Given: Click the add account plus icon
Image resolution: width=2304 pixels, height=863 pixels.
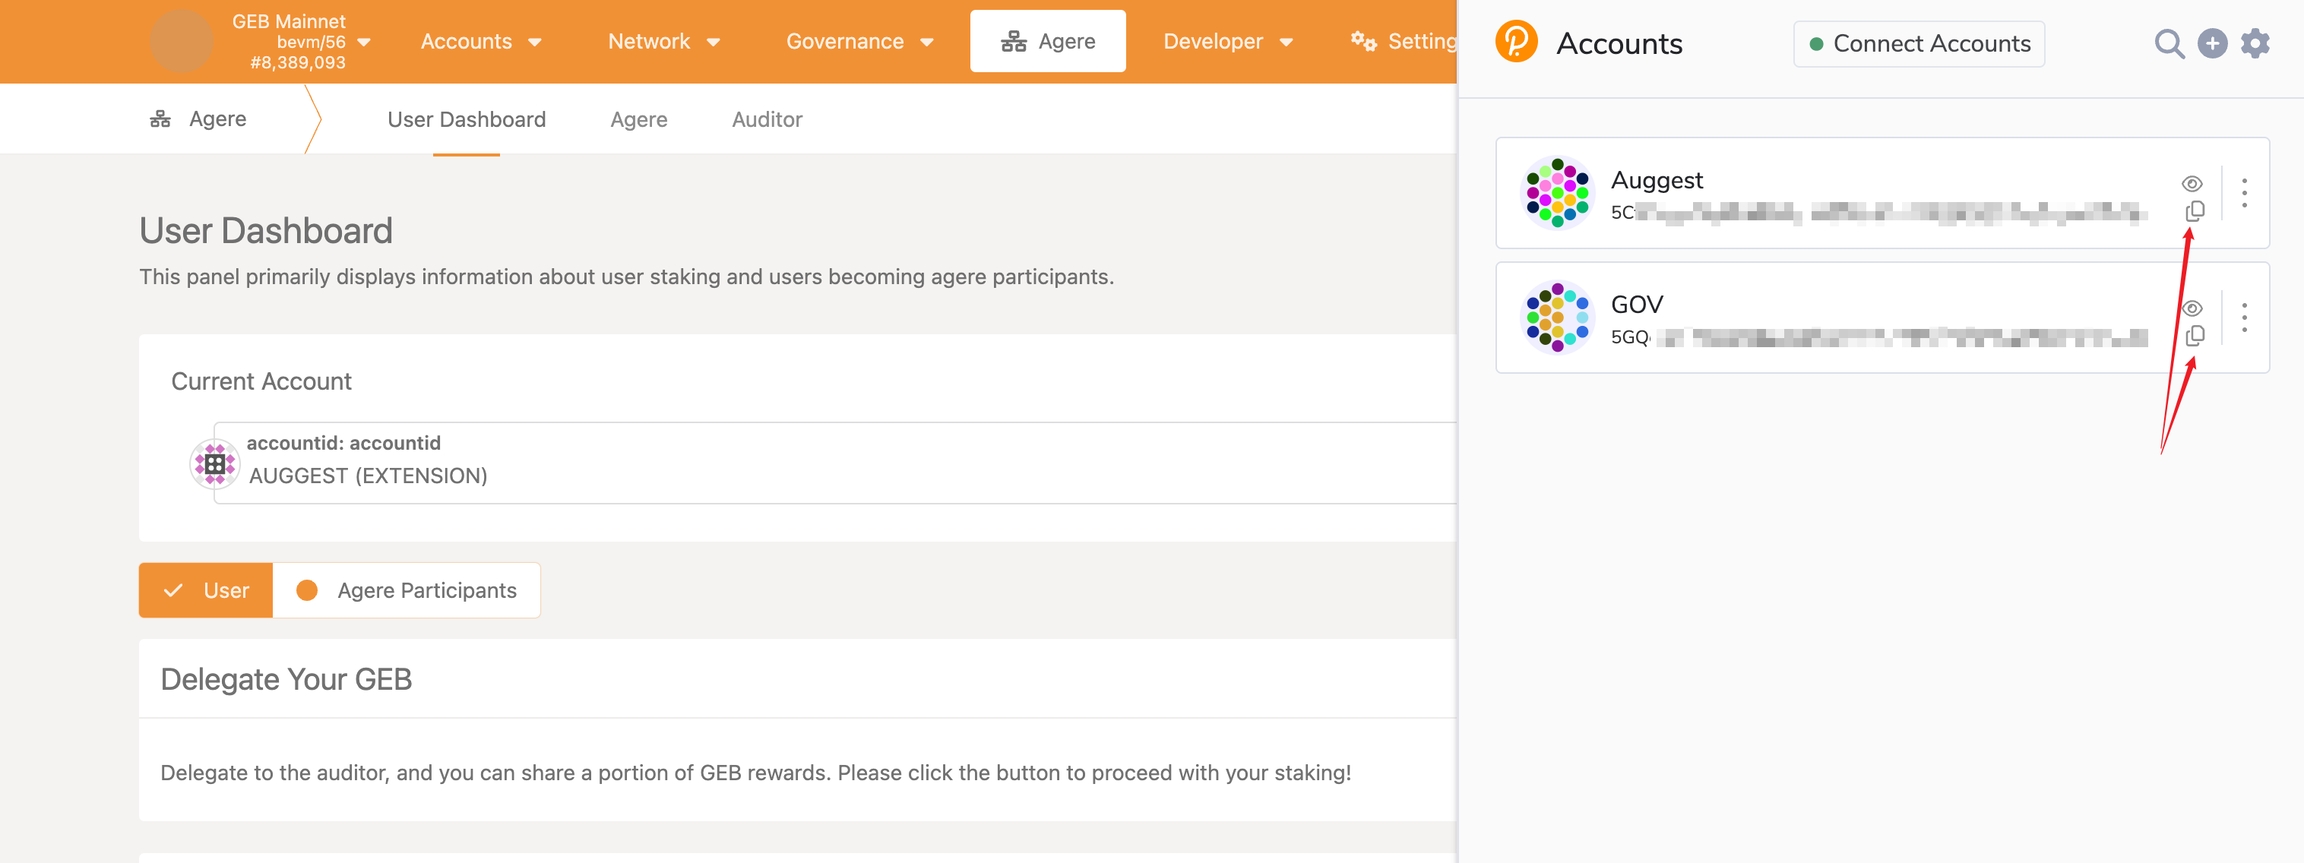Looking at the screenshot, I should (x=2212, y=44).
